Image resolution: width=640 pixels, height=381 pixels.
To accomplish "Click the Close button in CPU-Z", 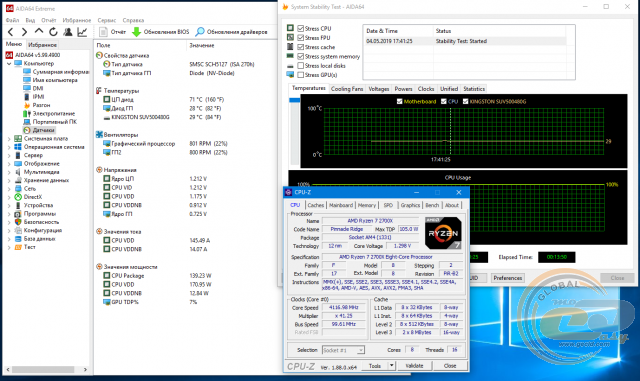I will [x=450, y=365].
